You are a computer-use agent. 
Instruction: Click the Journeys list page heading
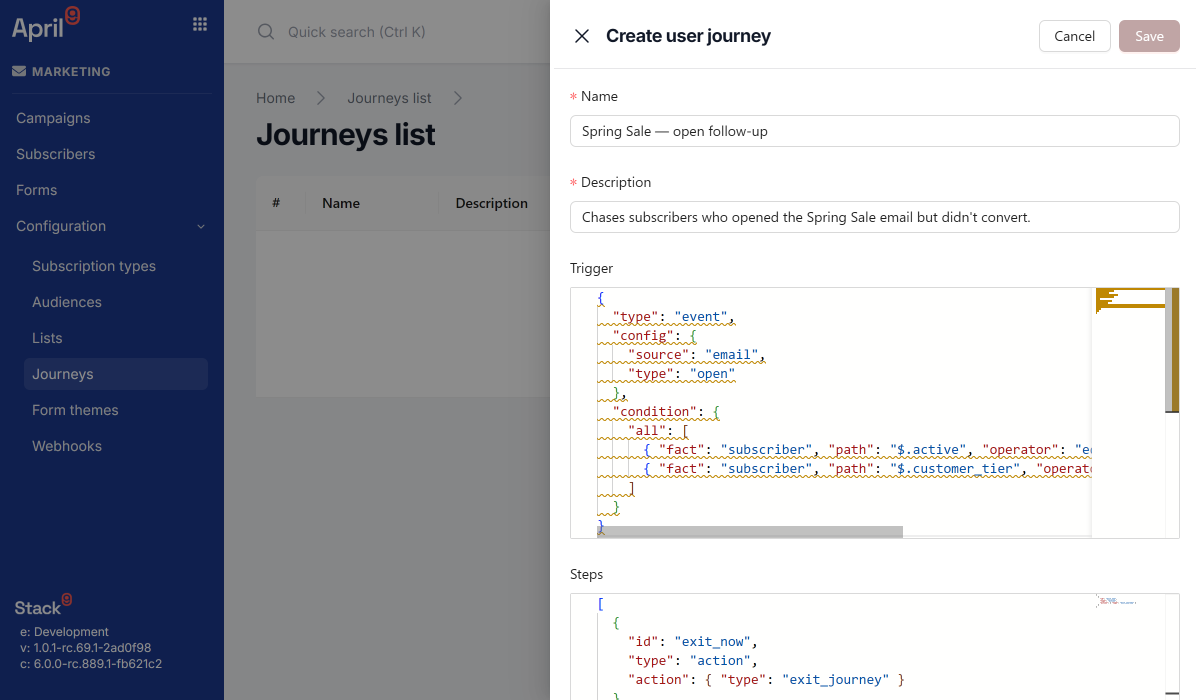346,134
